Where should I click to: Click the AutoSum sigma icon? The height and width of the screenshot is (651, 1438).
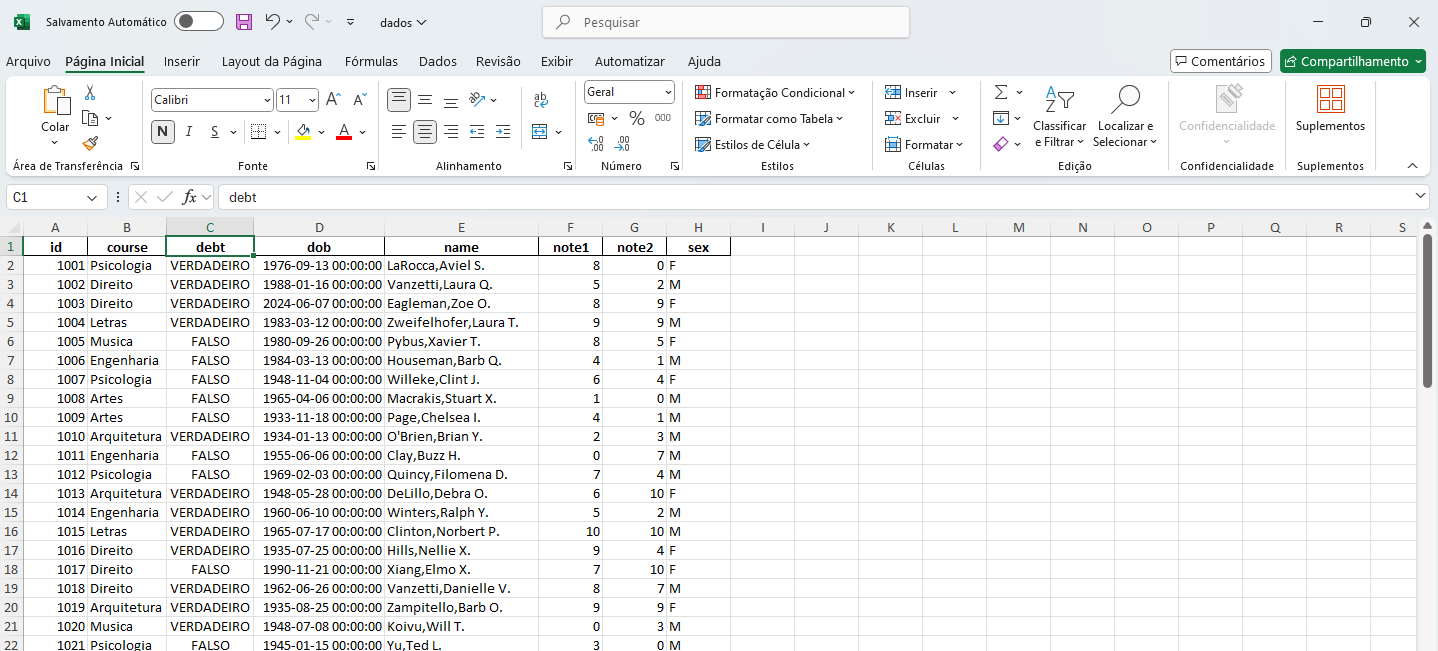[x=1001, y=92]
